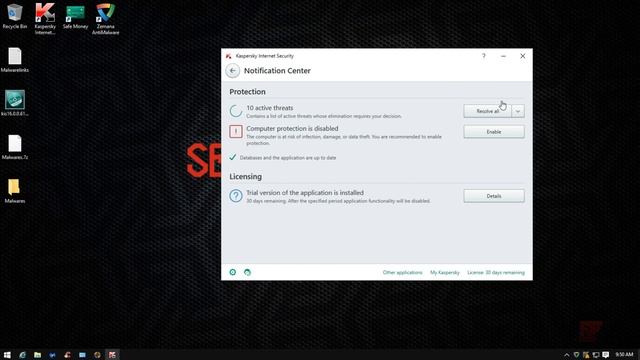Viewport: 640px width, 360px height.
Task: Open Kaspersky help question mark icon
Action: pyautogui.click(x=484, y=56)
